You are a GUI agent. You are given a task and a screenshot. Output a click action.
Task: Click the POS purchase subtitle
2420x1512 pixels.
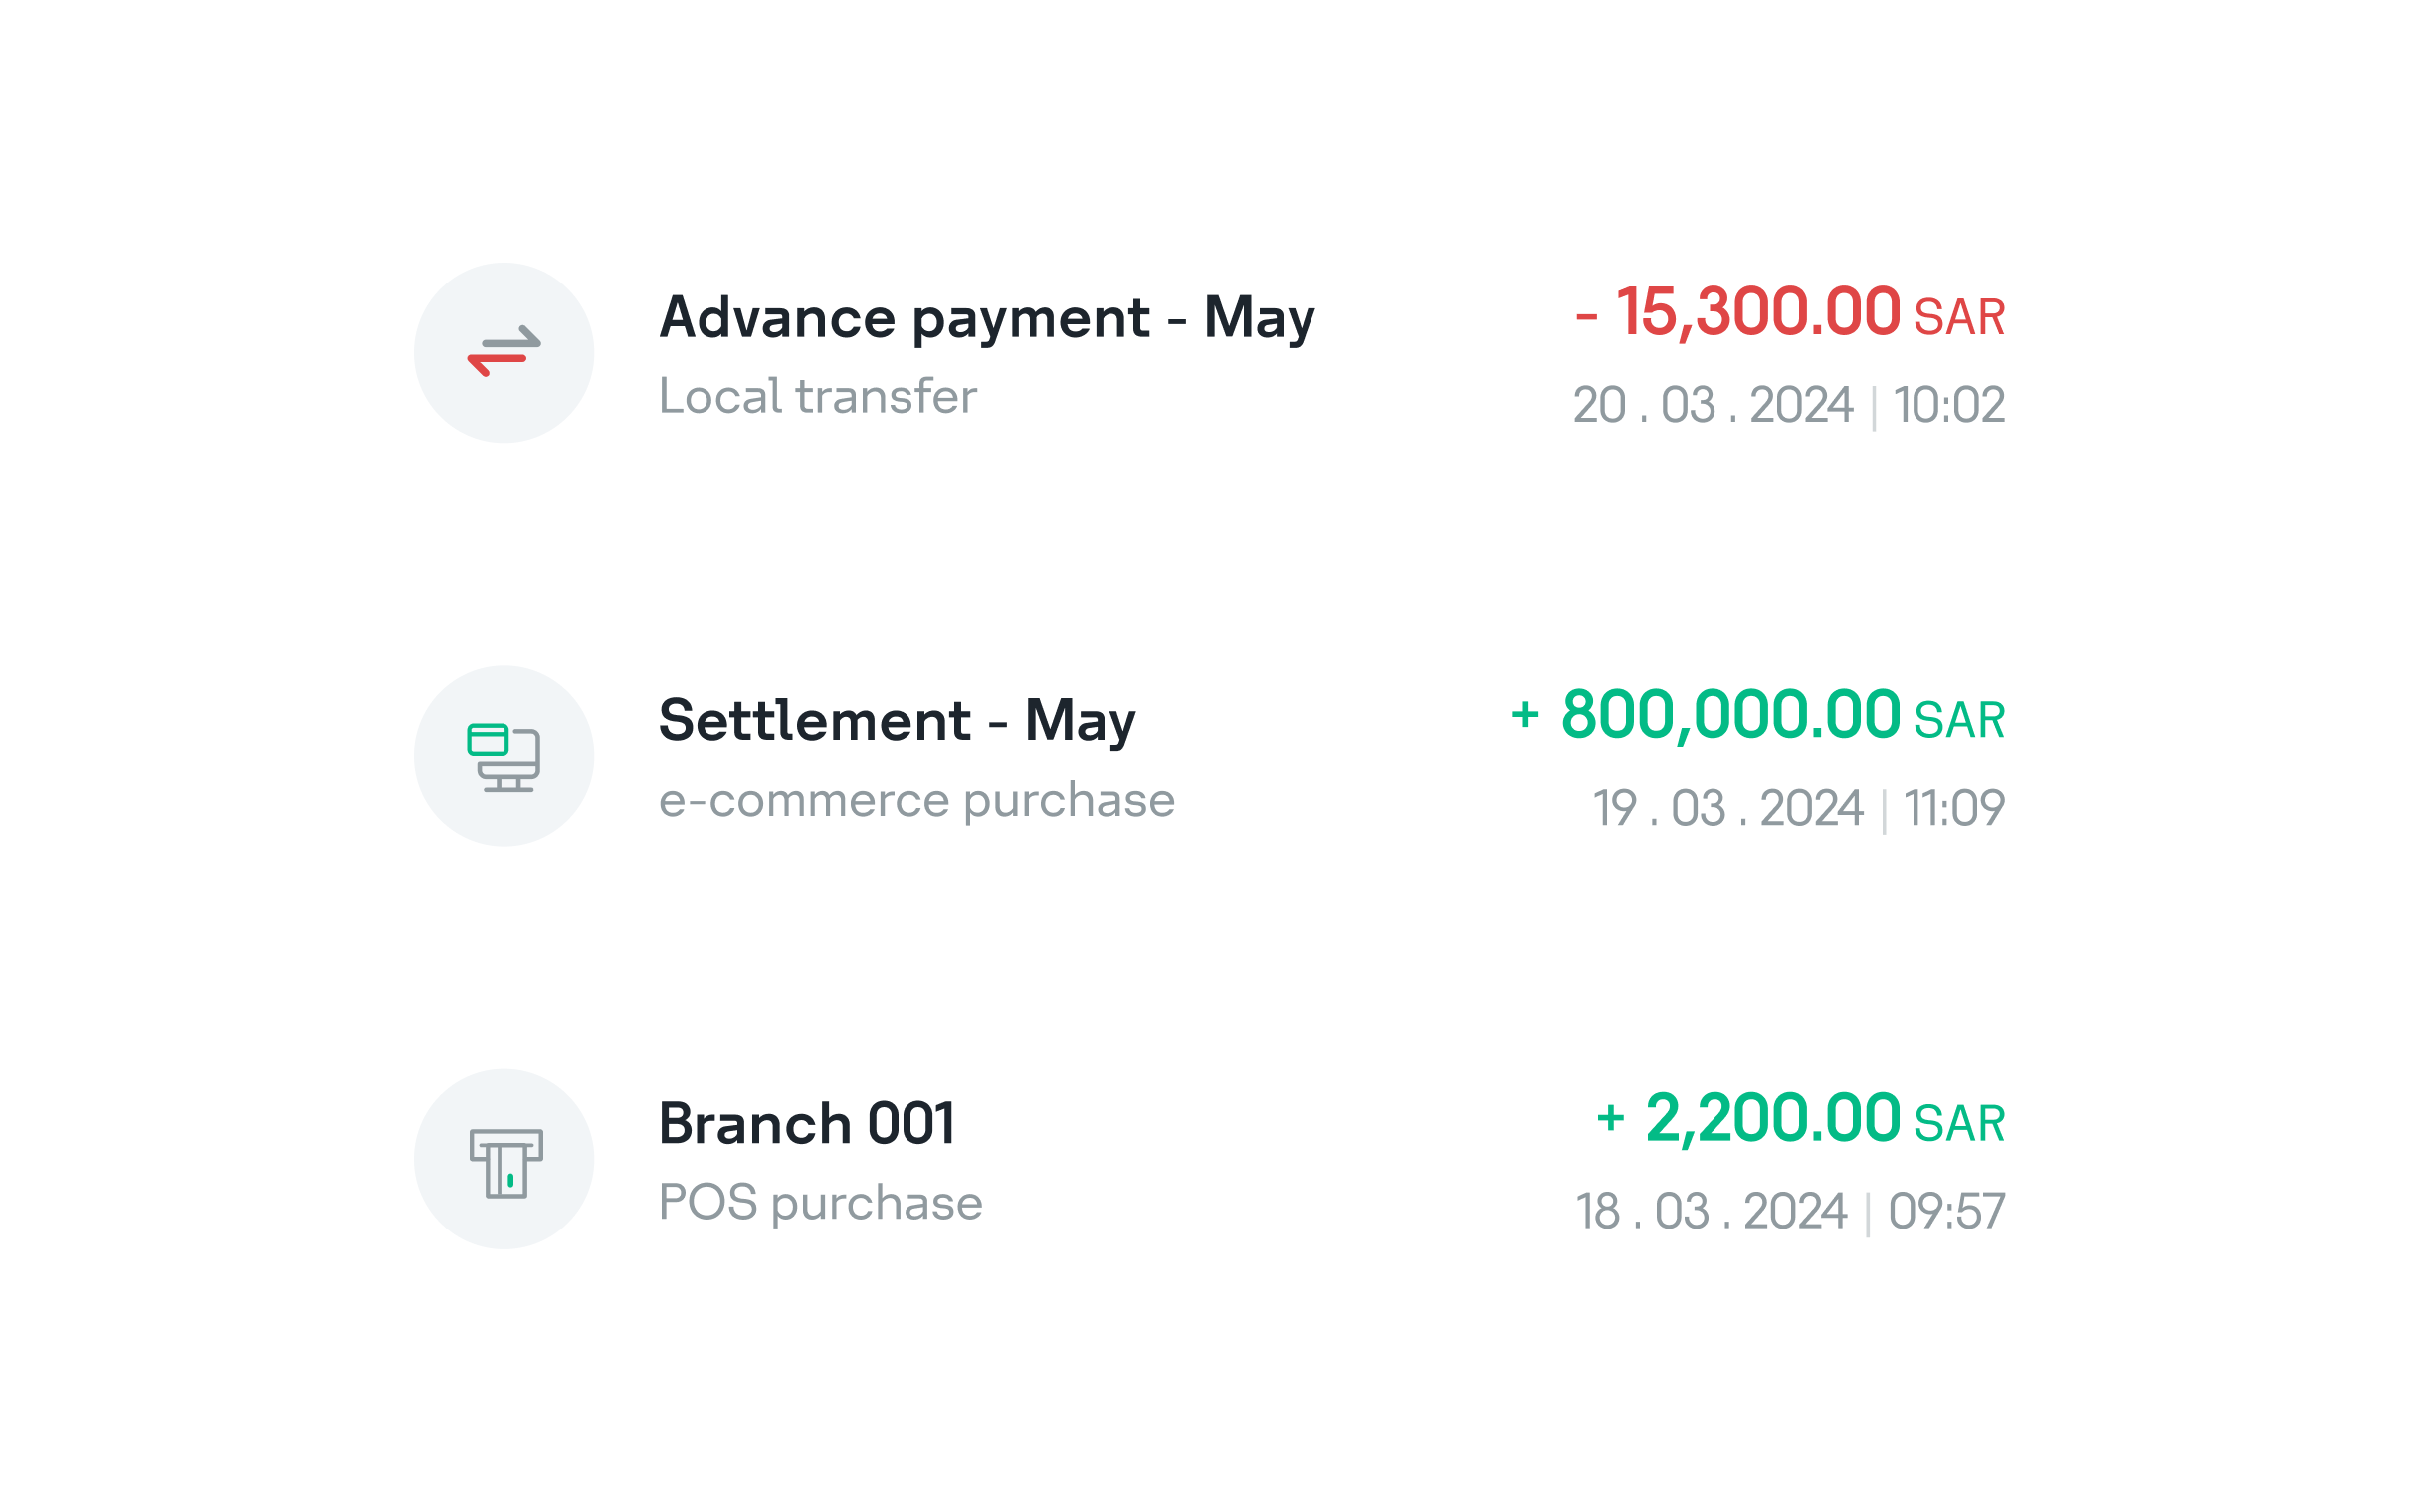click(820, 1203)
